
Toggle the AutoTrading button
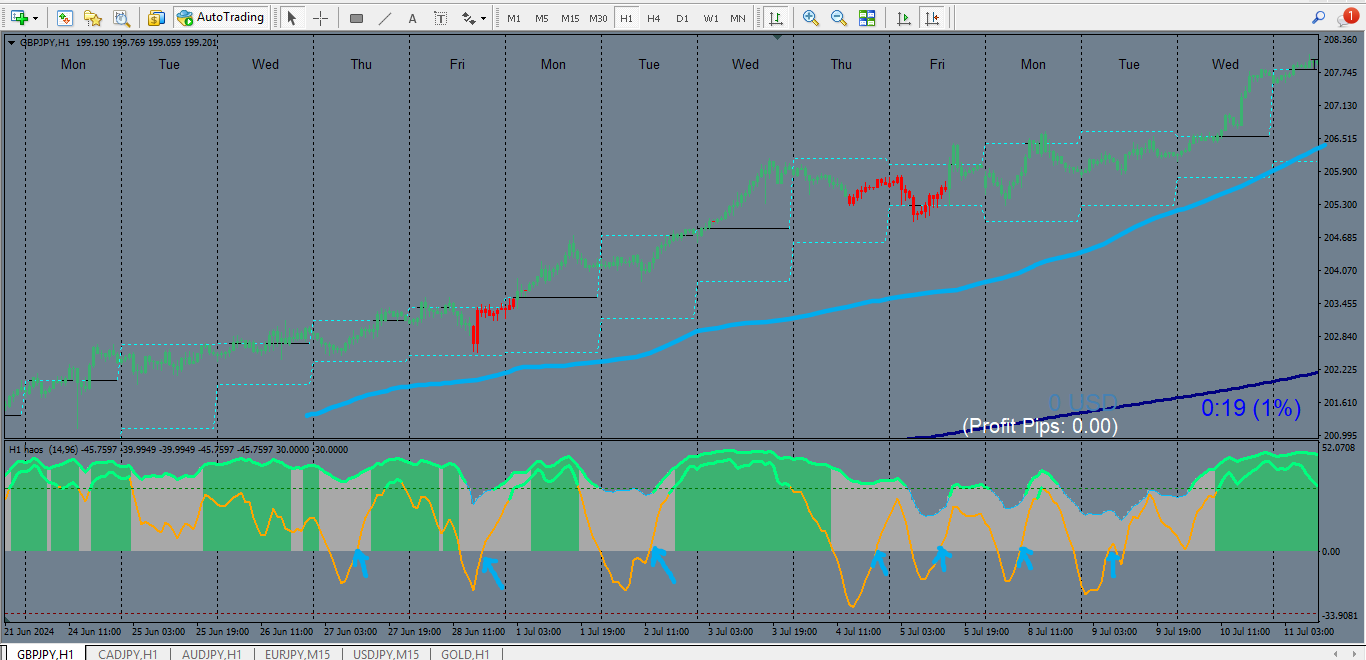221,18
